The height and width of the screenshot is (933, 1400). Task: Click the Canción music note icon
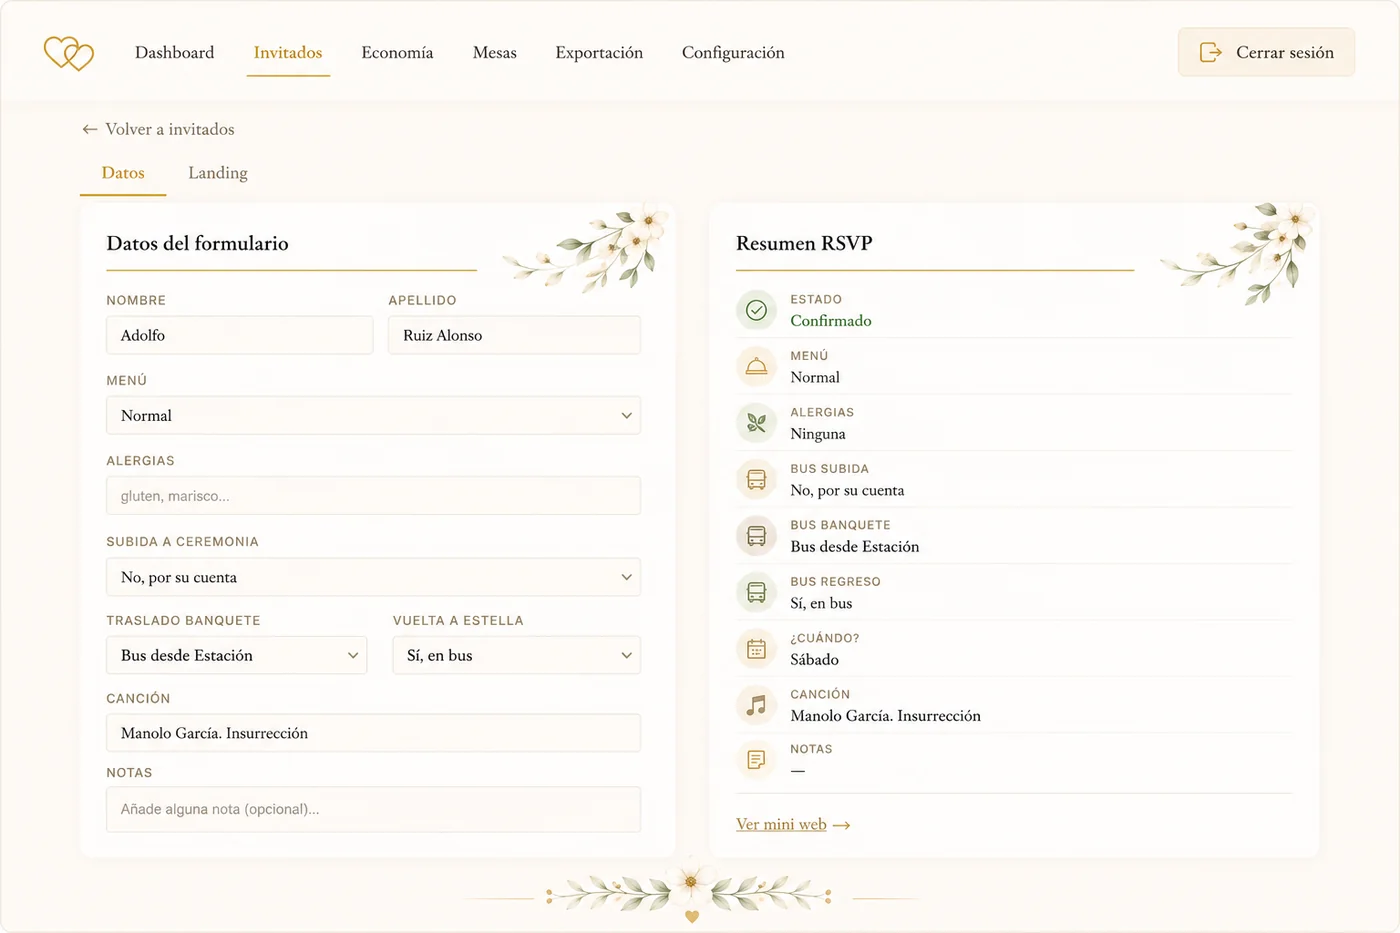pos(757,705)
